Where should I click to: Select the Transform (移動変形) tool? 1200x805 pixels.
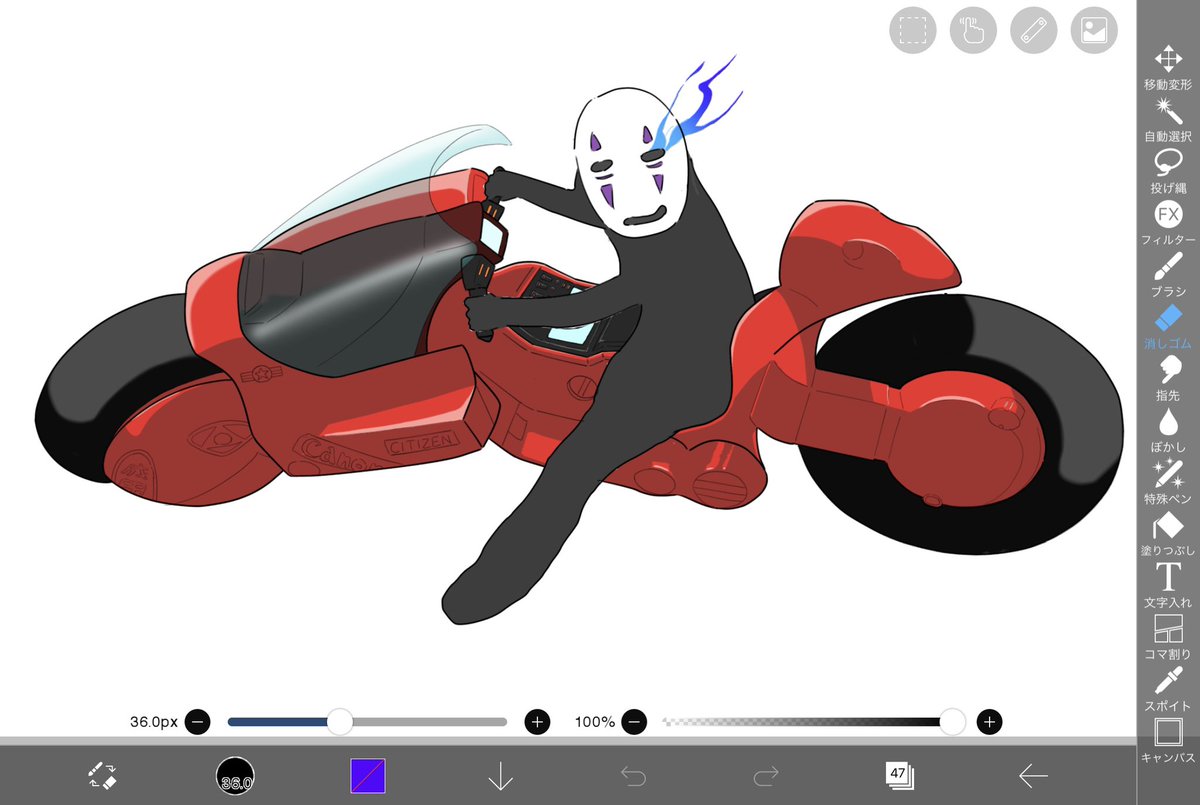coord(1168,67)
